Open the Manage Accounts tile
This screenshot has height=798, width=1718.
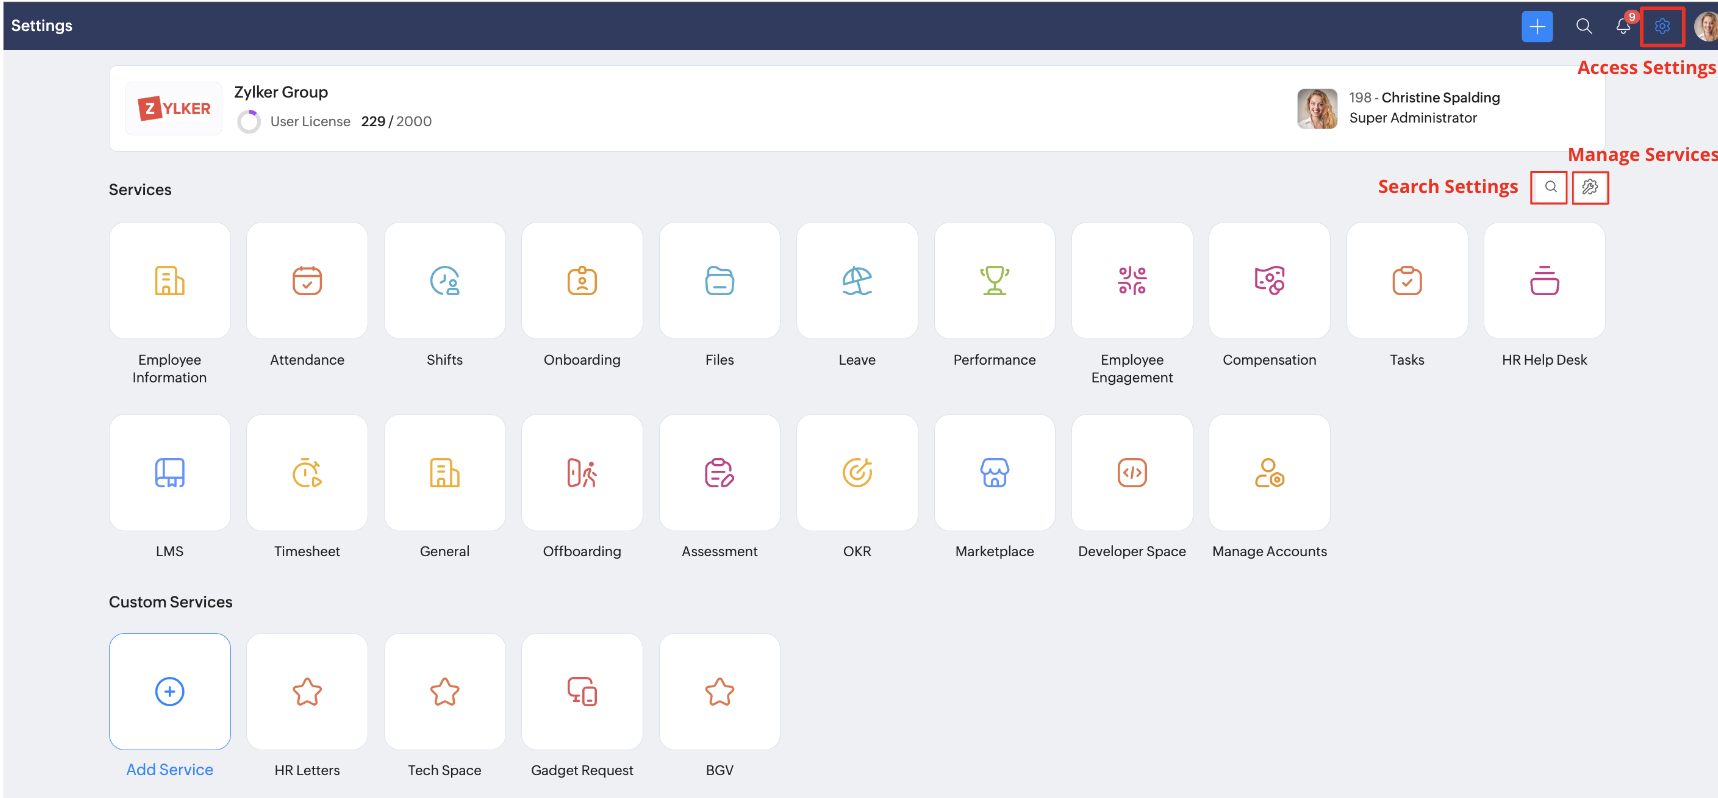[1270, 473]
